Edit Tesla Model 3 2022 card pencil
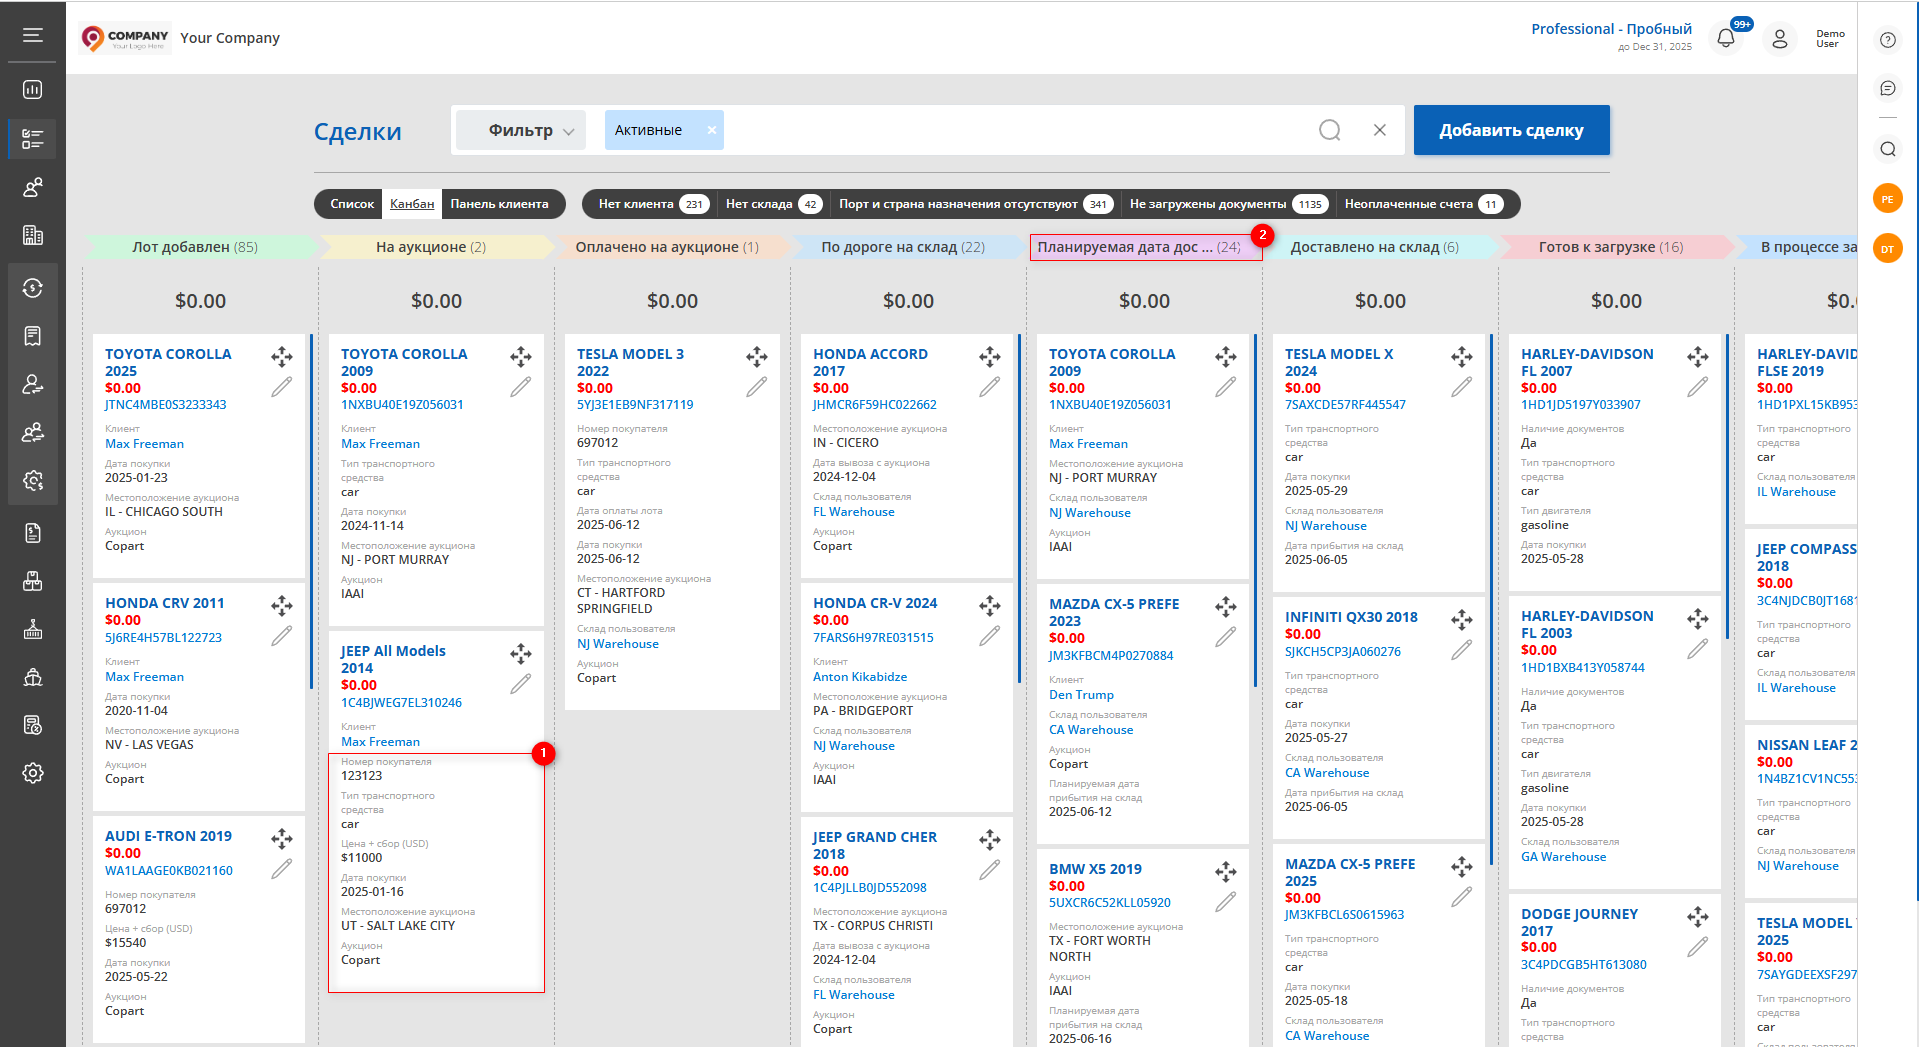Image resolution: width=1919 pixels, height=1047 pixels. 757,387
